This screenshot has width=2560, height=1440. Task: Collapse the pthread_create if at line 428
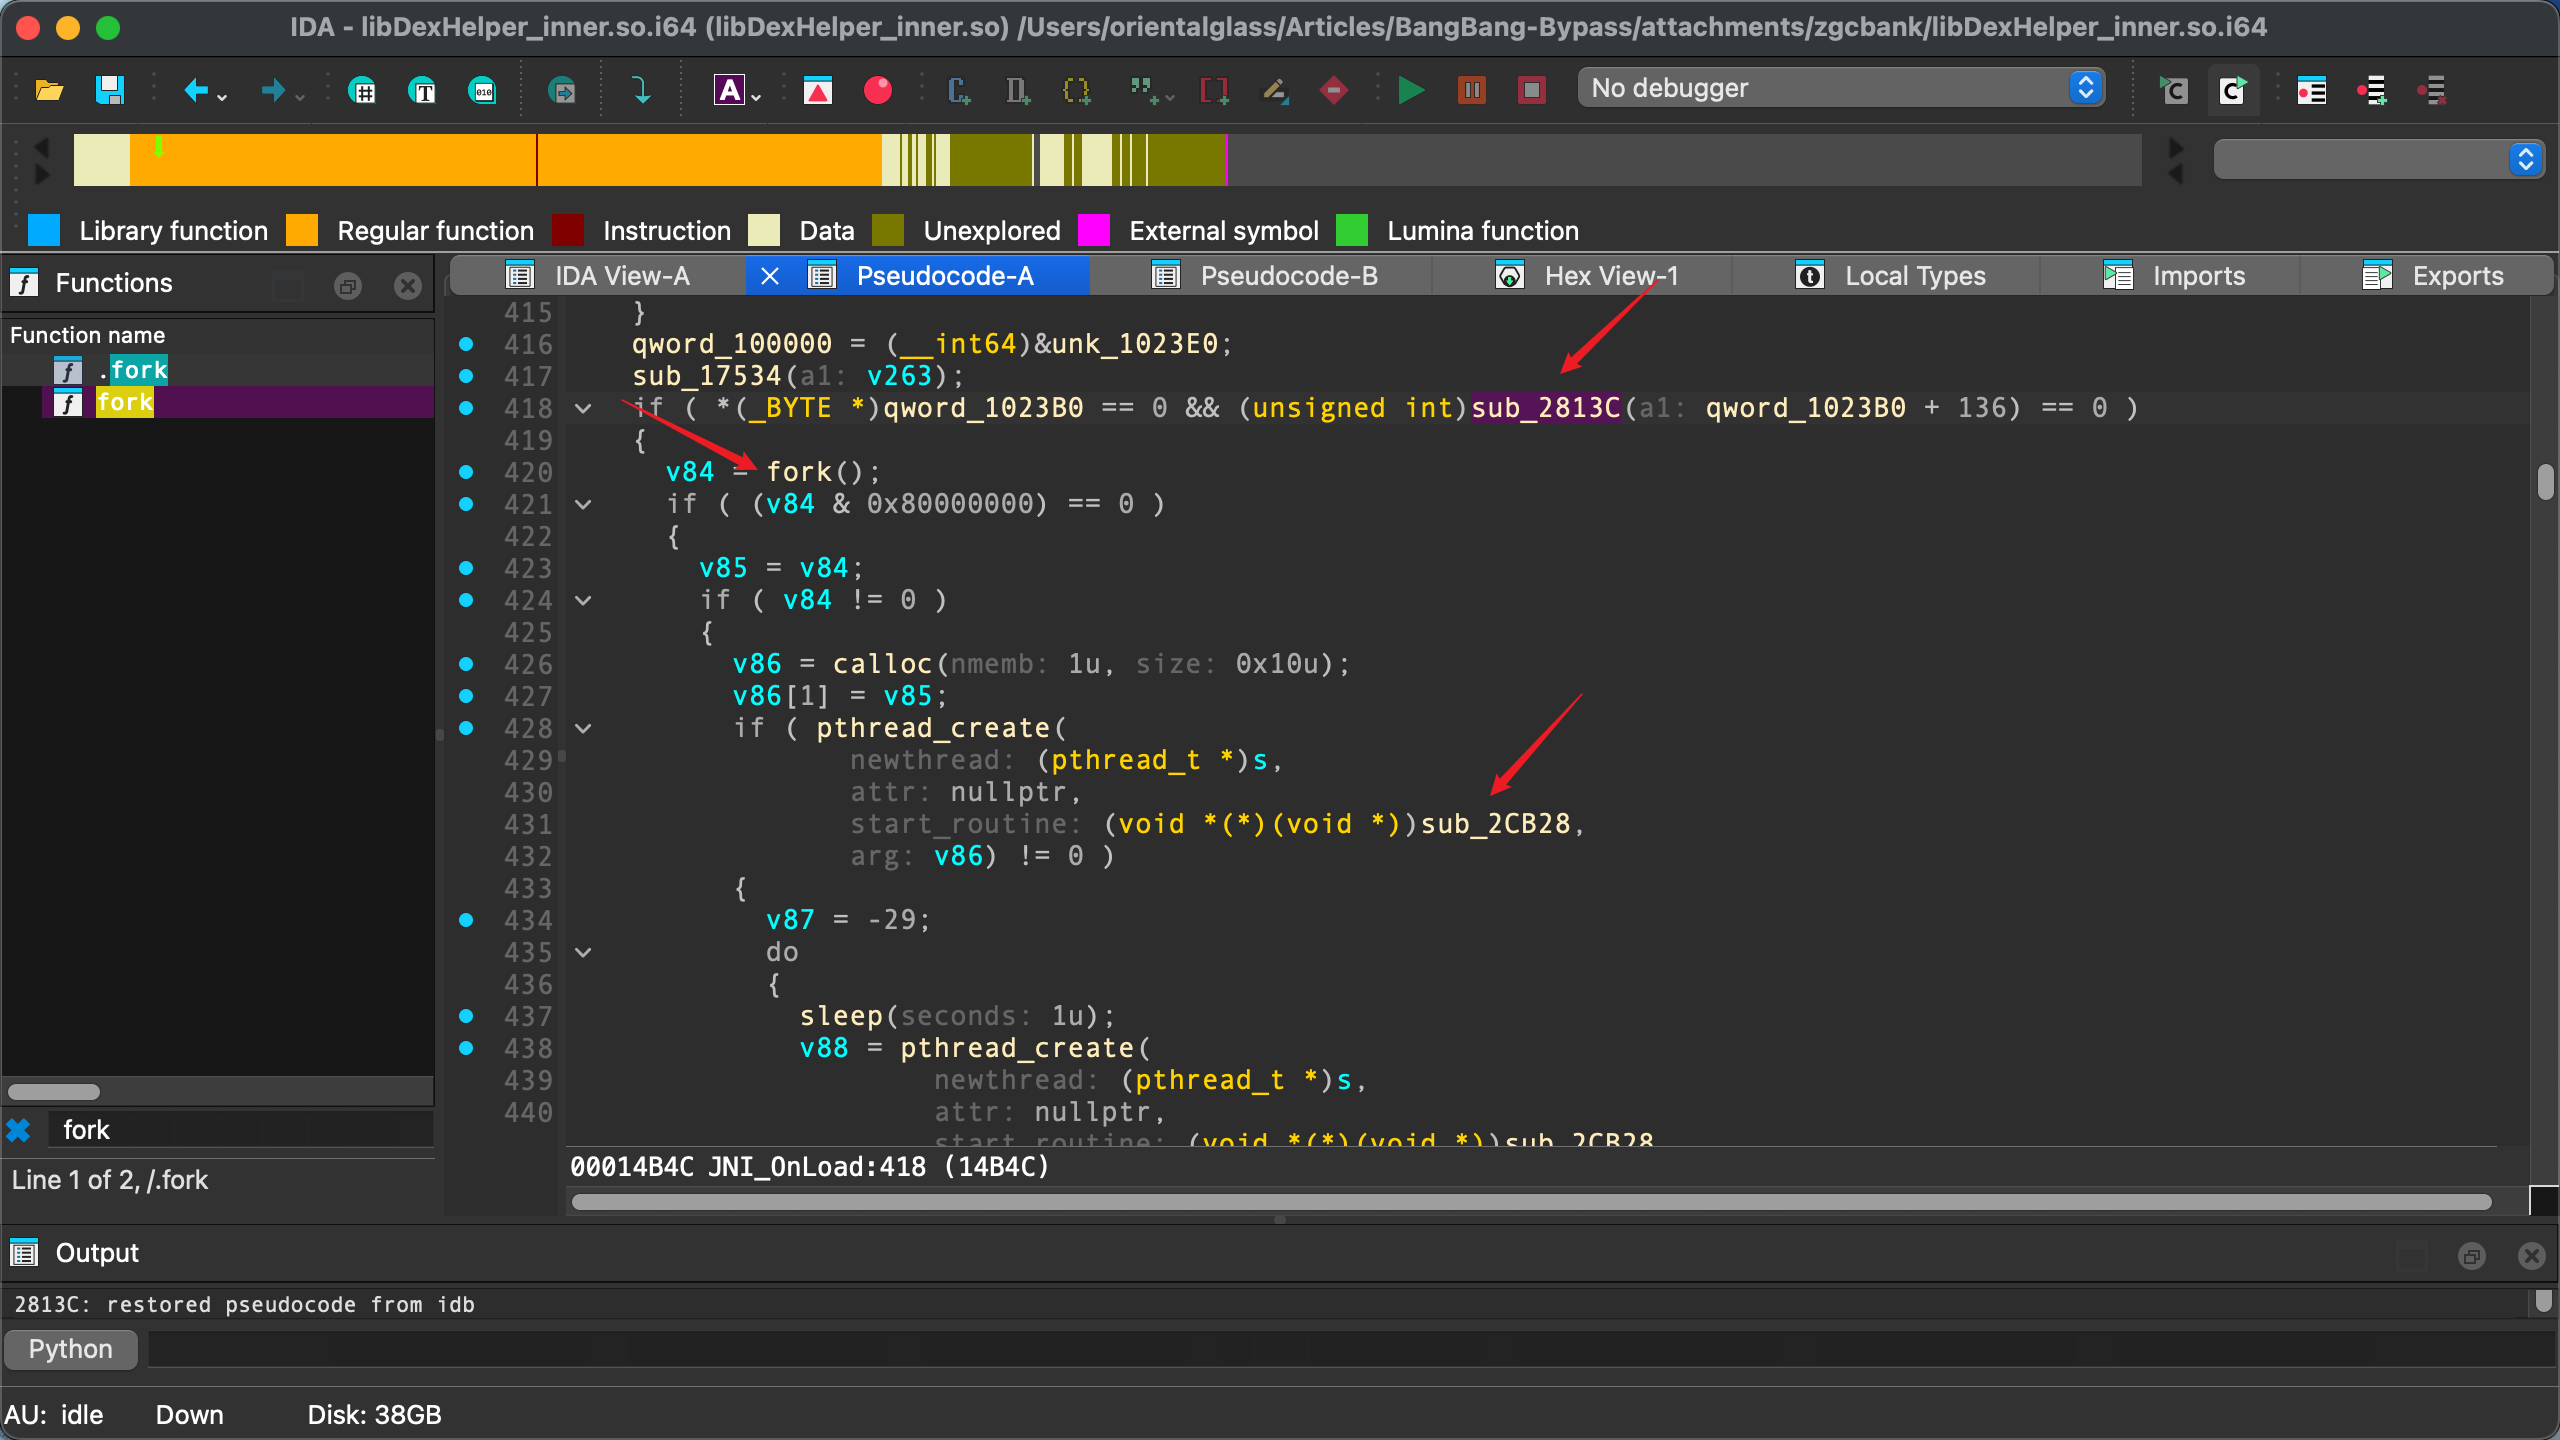click(x=584, y=728)
